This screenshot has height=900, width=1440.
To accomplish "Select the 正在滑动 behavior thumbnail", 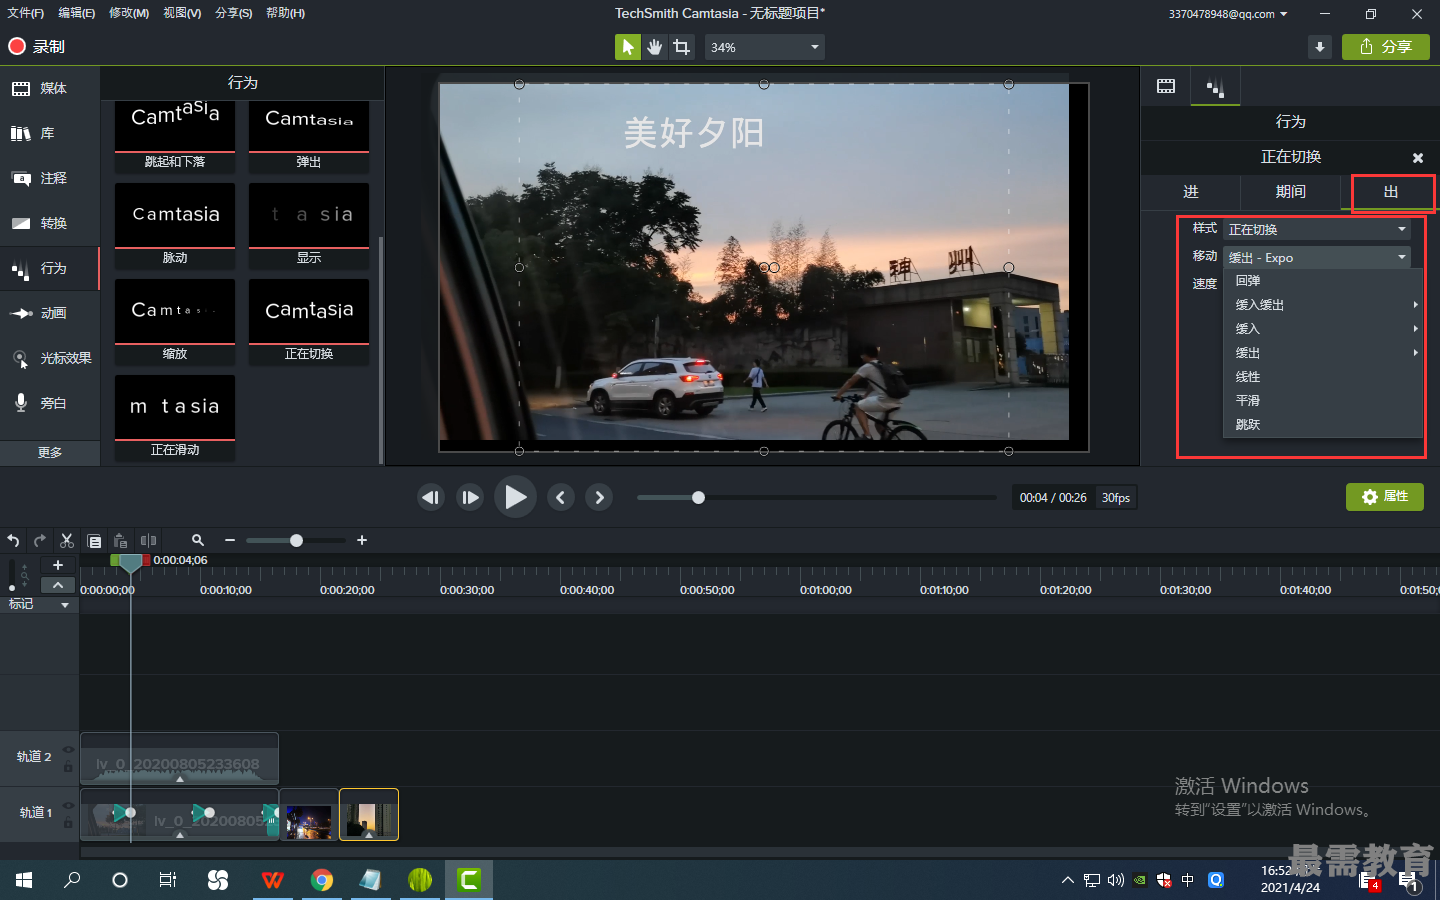I will point(175,417).
